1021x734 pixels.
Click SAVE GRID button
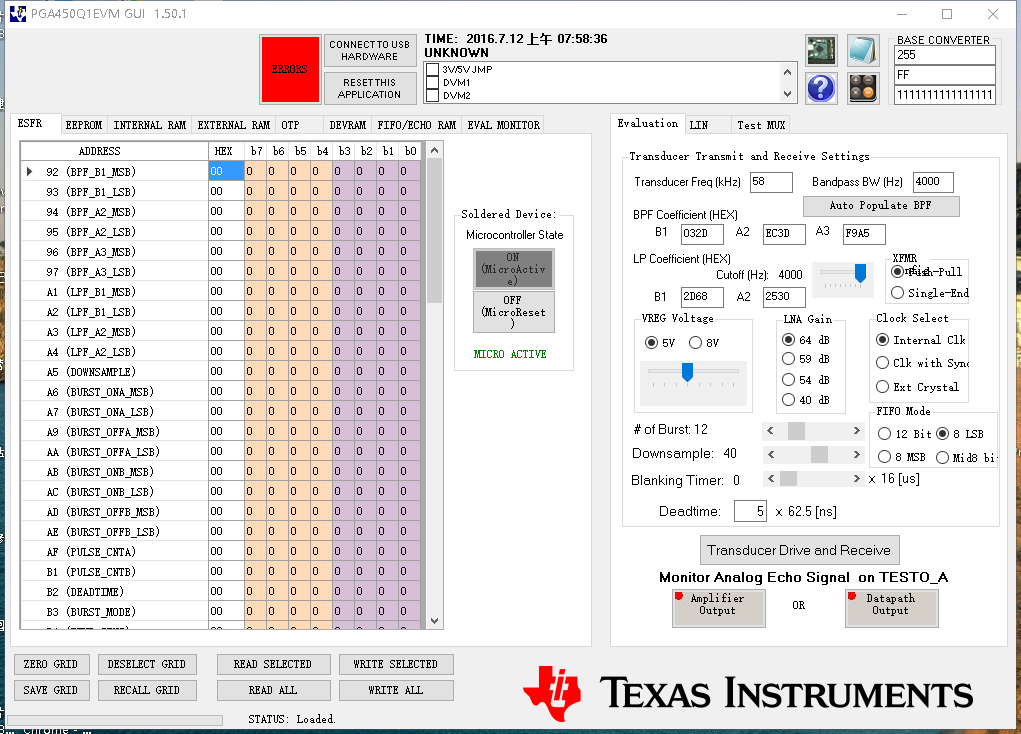pyautogui.click(x=51, y=690)
